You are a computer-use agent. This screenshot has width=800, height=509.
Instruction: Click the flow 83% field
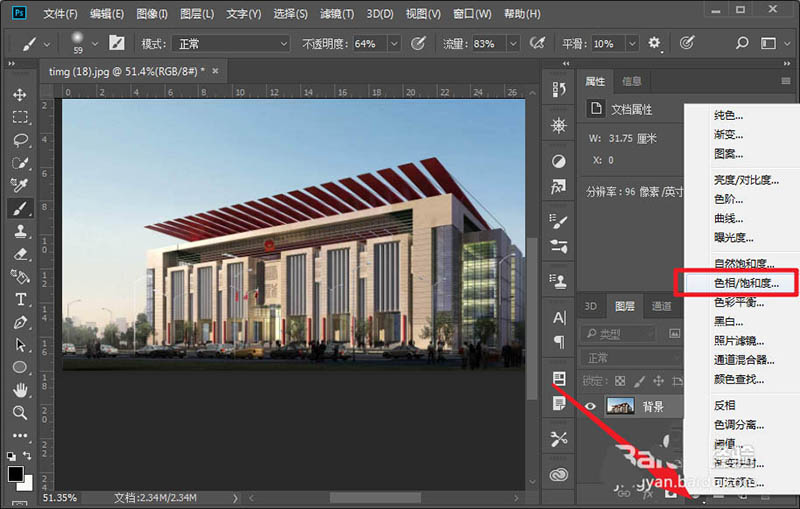[x=489, y=44]
